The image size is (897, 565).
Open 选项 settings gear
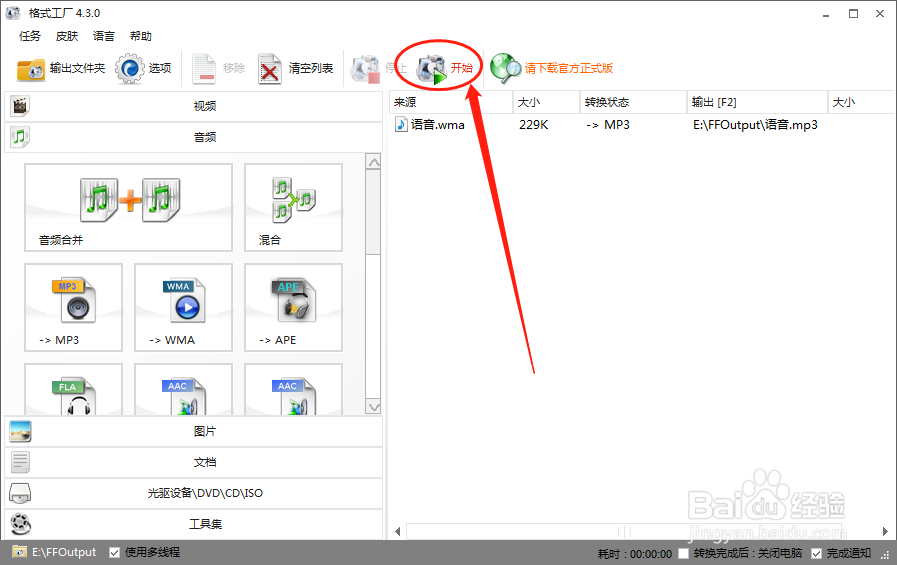coord(143,69)
